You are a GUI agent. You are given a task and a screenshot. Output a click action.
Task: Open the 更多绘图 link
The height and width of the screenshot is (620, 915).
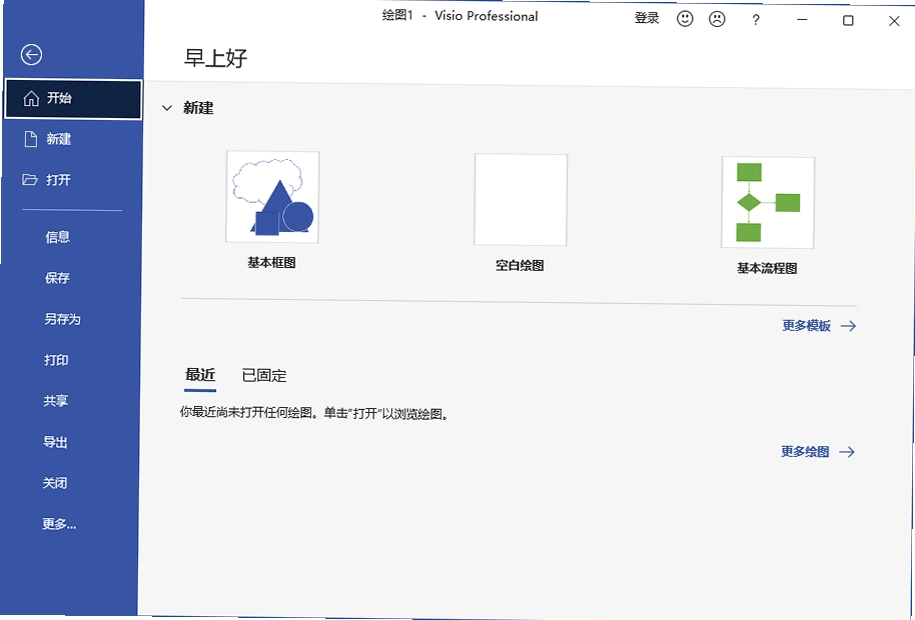tap(818, 452)
